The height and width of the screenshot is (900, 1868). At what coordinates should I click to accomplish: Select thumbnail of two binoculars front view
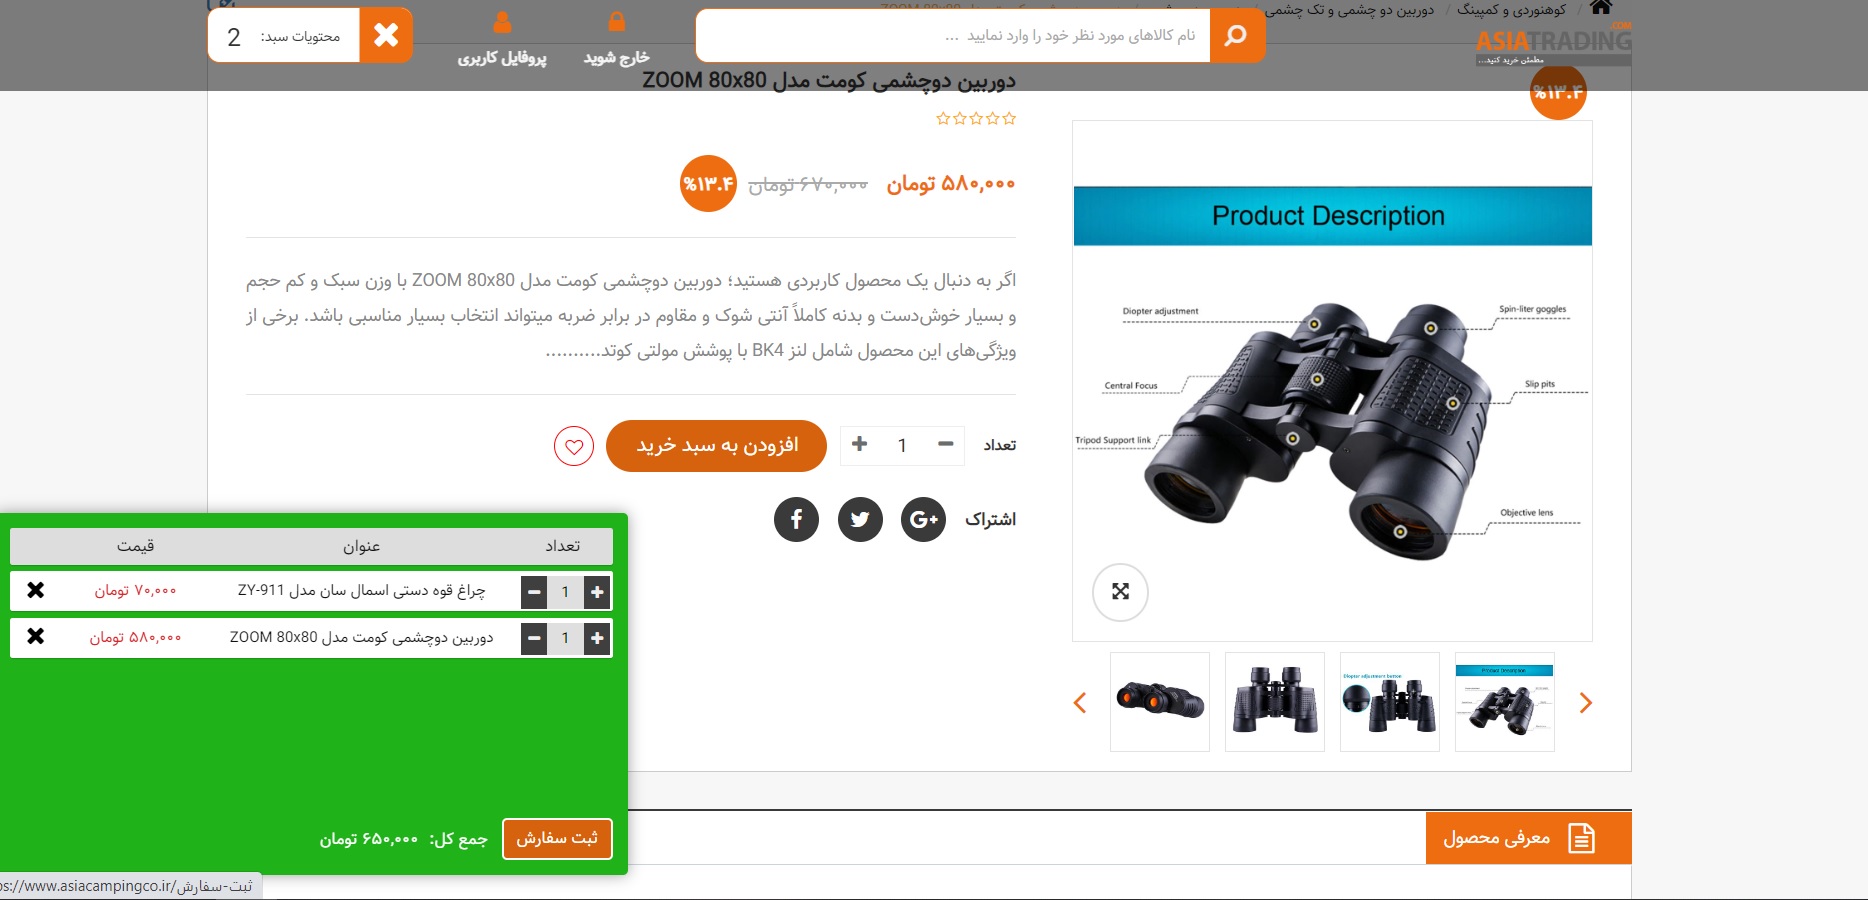click(1275, 702)
